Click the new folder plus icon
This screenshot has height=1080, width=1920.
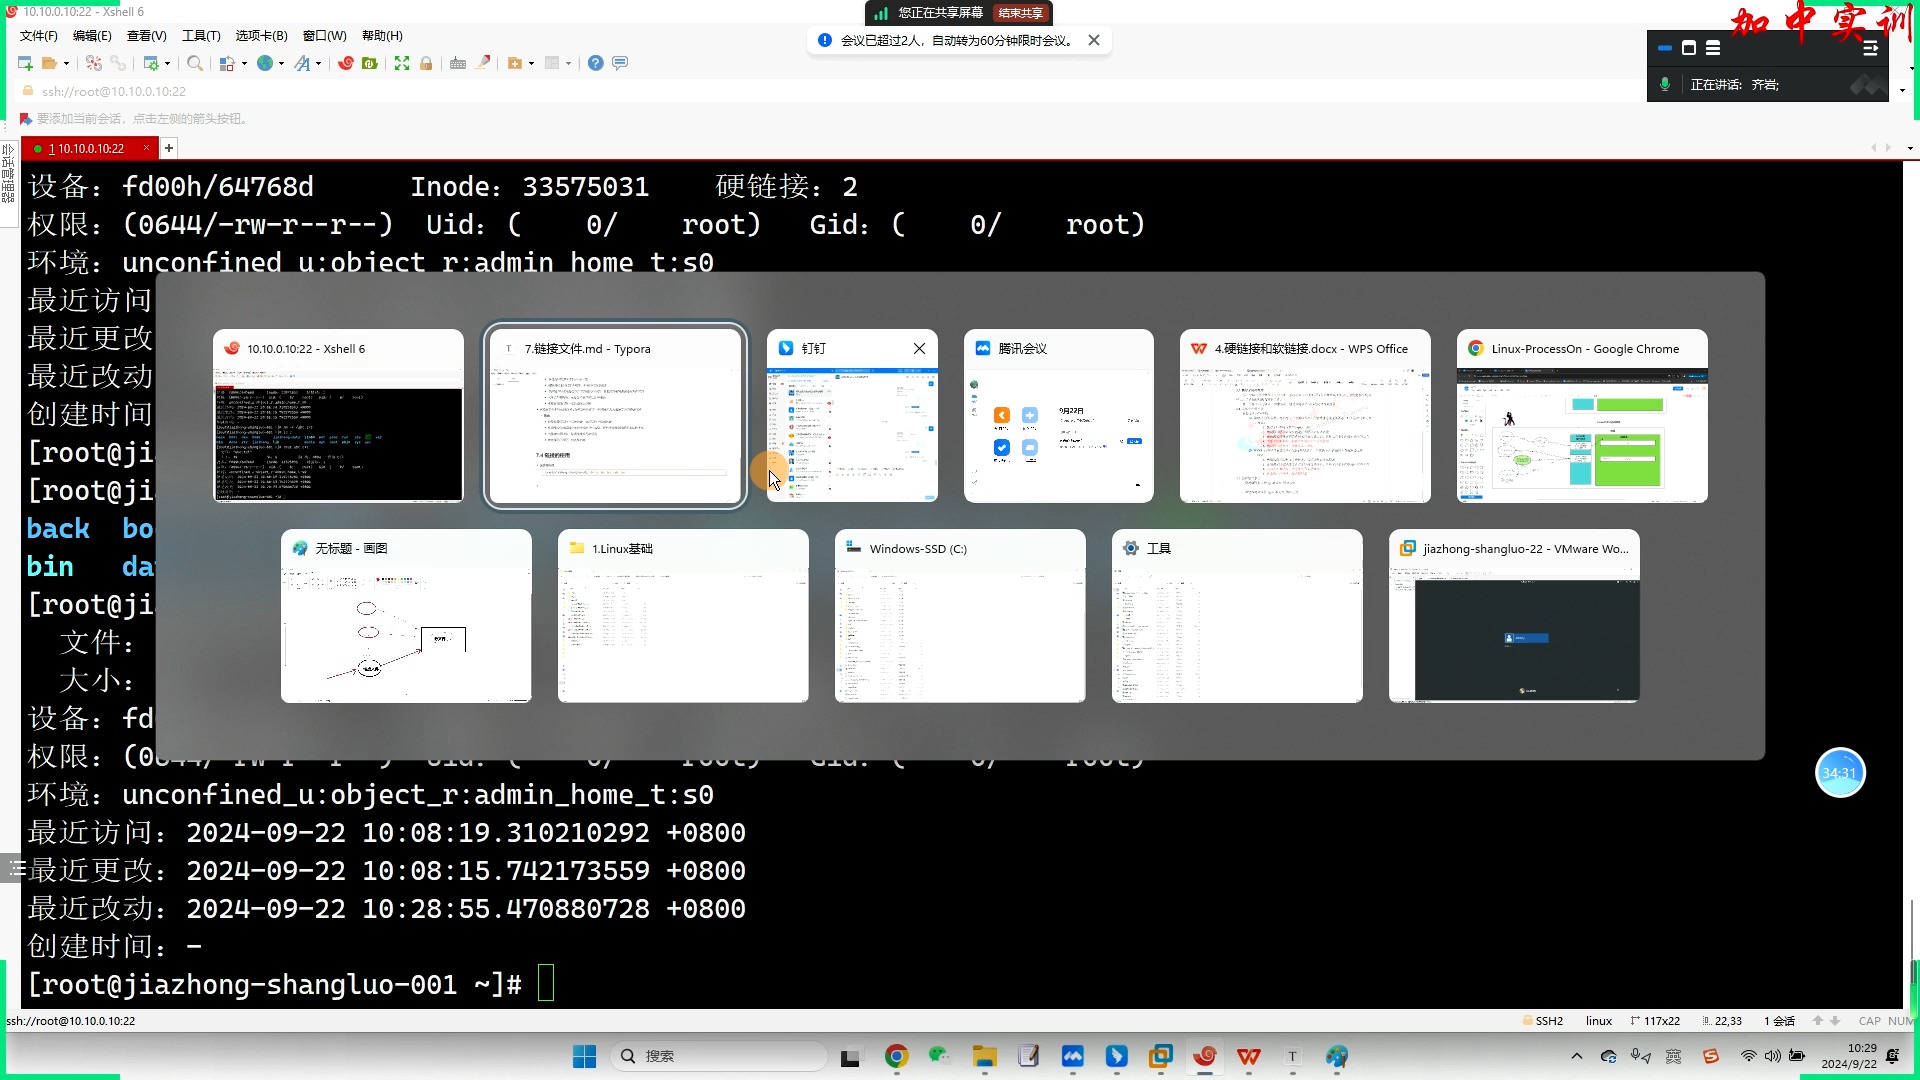(515, 63)
